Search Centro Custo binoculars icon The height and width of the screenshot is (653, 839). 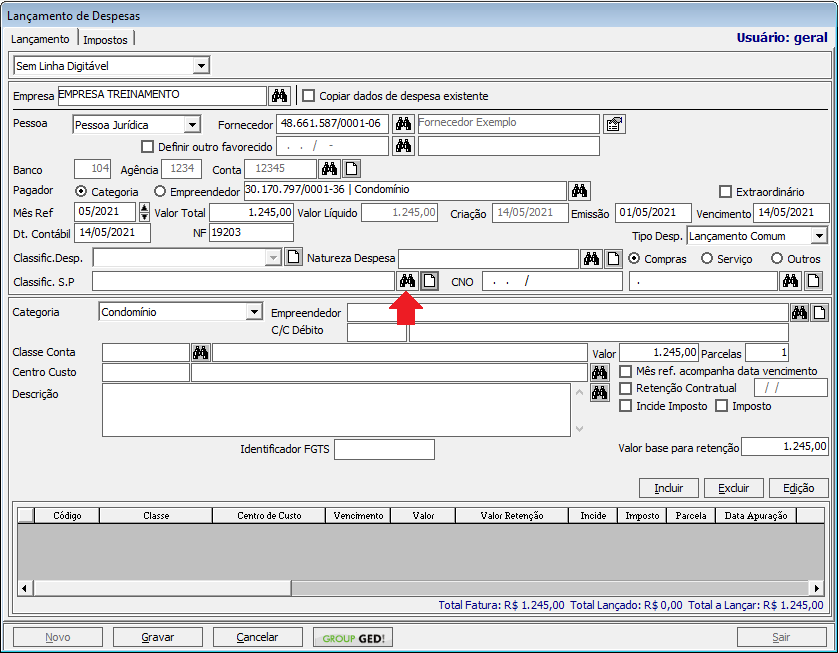(x=599, y=372)
